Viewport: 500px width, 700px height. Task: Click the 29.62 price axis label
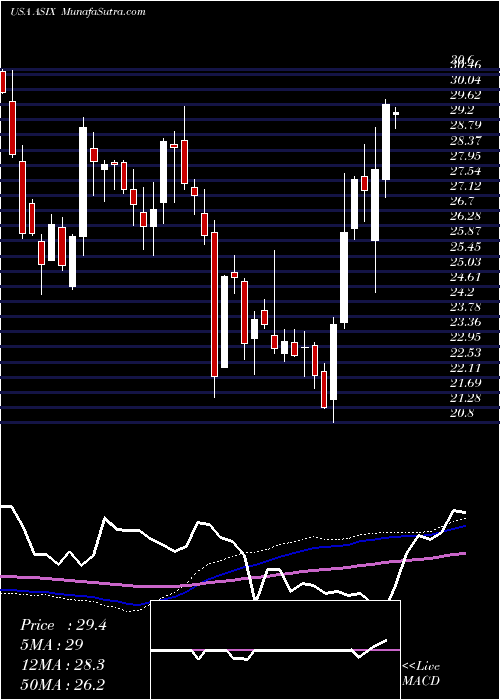pos(466,95)
